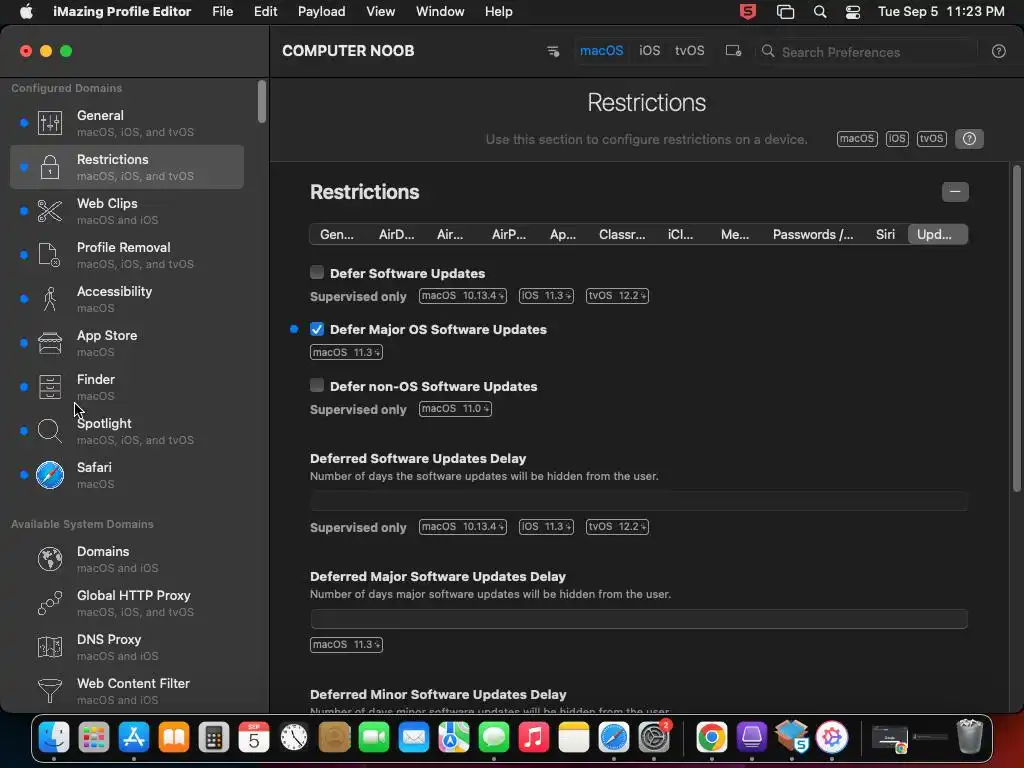The width and height of the screenshot is (1024, 768).
Task: Select the DNS Proxy map icon
Action: pyautogui.click(x=50, y=647)
